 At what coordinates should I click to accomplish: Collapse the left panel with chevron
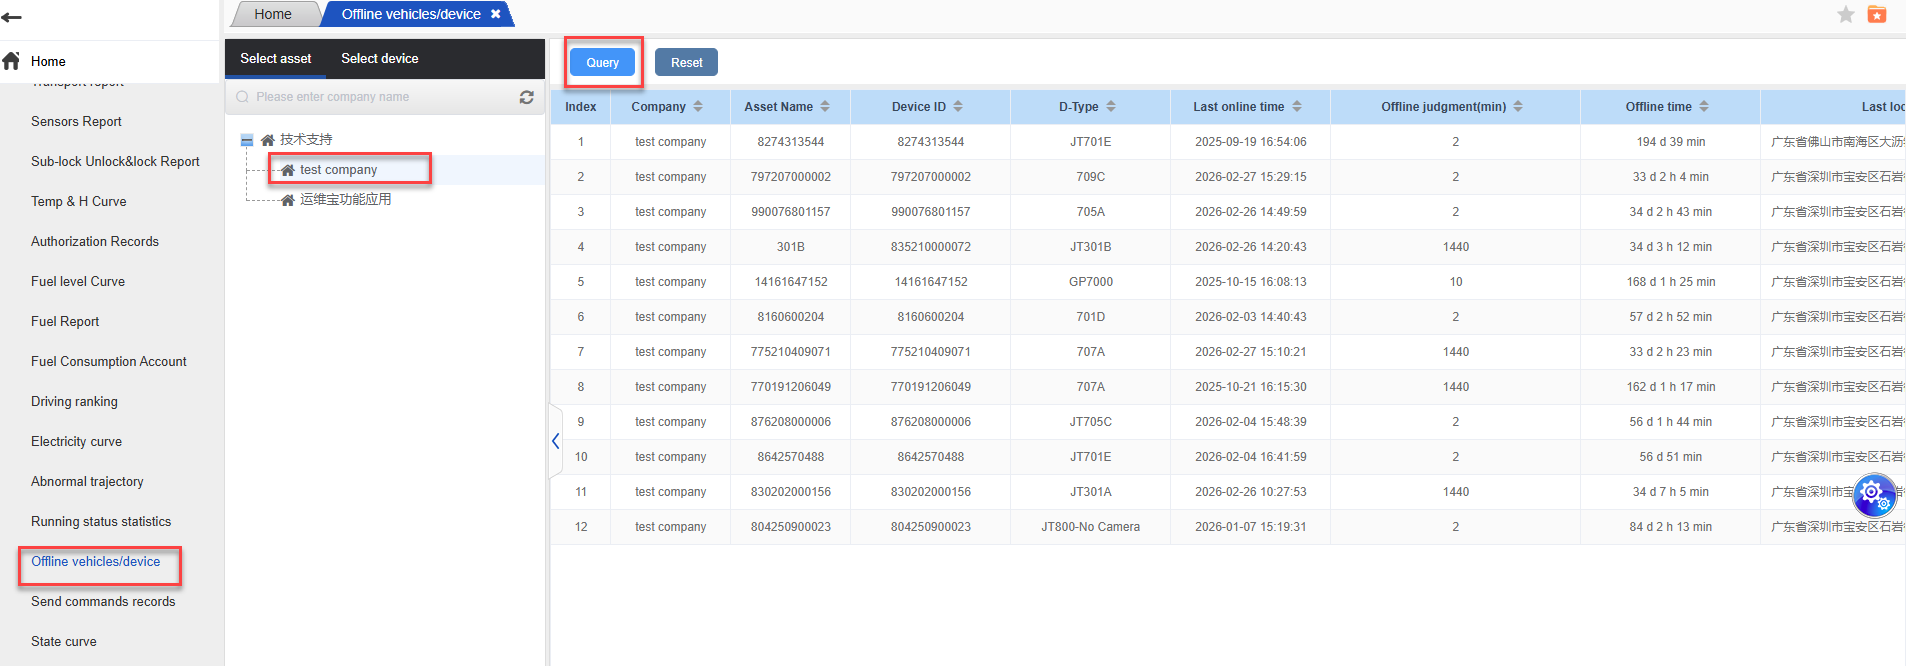click(555, 441)
